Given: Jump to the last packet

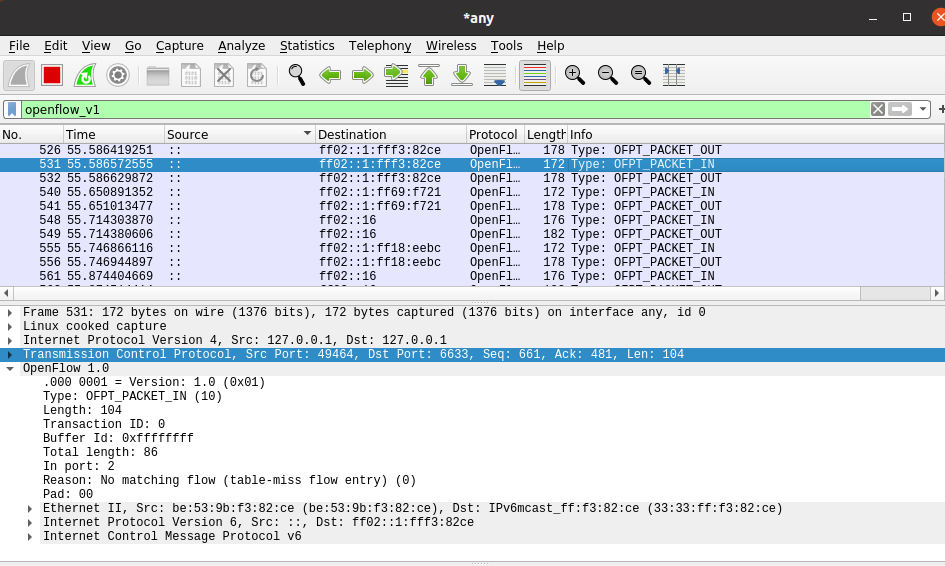Looking at the screenshot, I should click(x=462, y=75).
